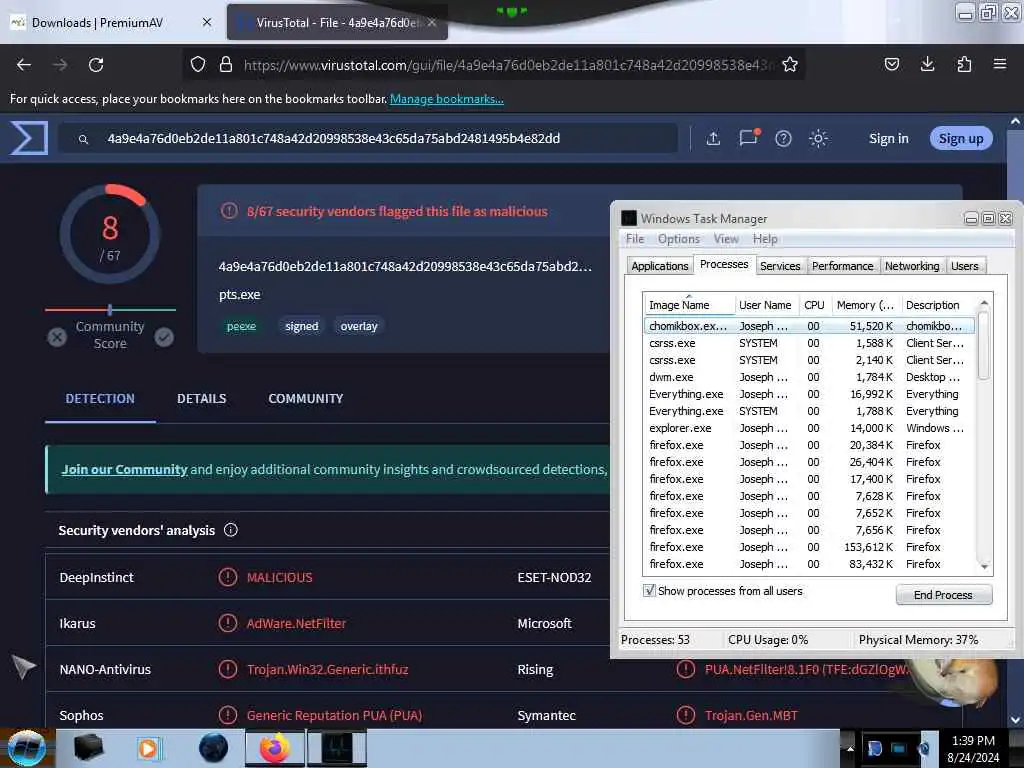Viewport: 1024px width, 768px height.
Task: Click the VirusTotal search magnifier icon
Action: (x=84, y=139)
